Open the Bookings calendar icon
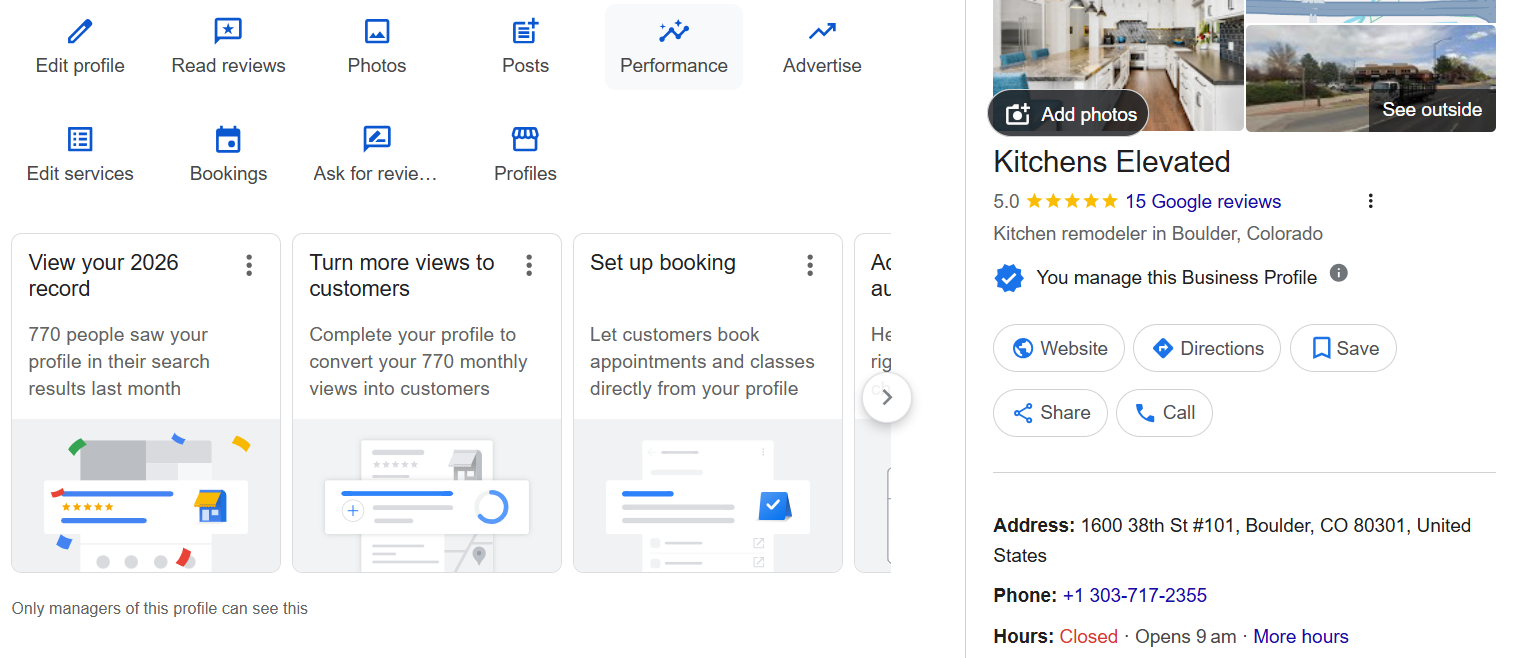Screen dimensions: 1513x658 tap(228, 139)
